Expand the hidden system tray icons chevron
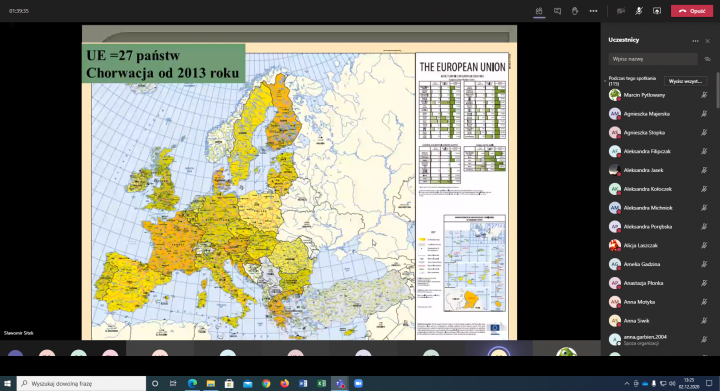Image resolution: width=720 pixels, height=391 pixels. pos(626,383)
